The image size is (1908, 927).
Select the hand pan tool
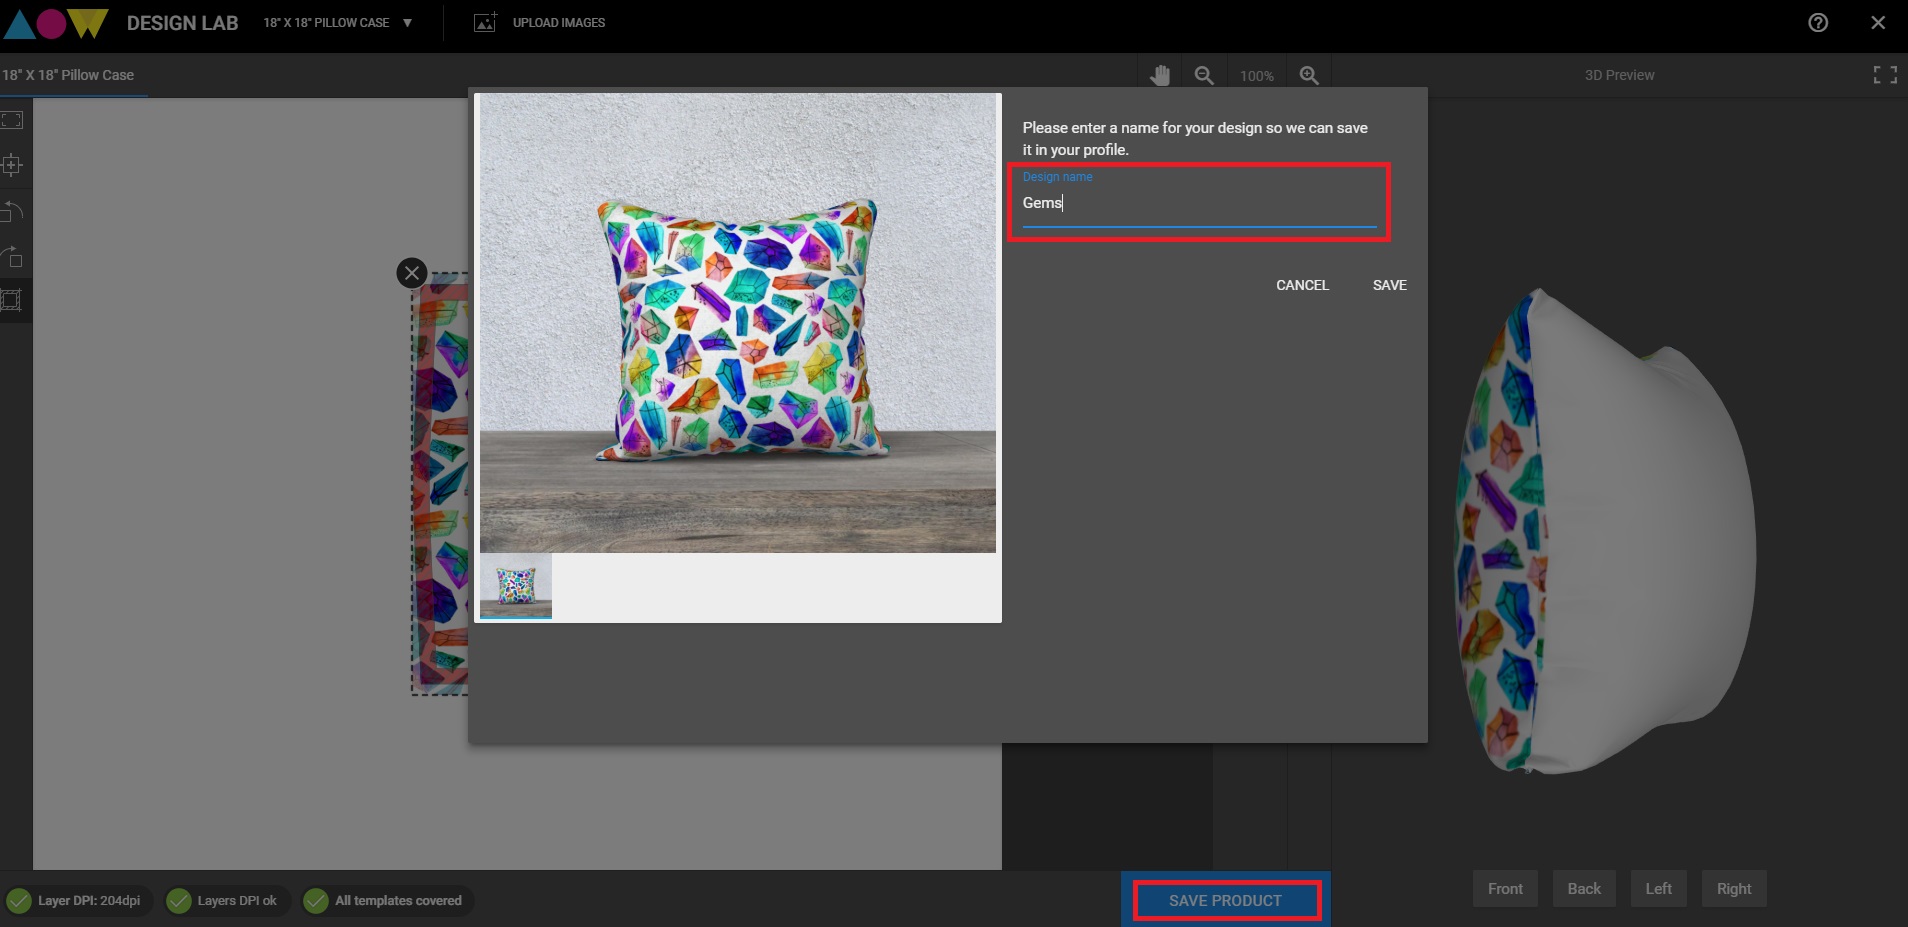pos(1160,75)
